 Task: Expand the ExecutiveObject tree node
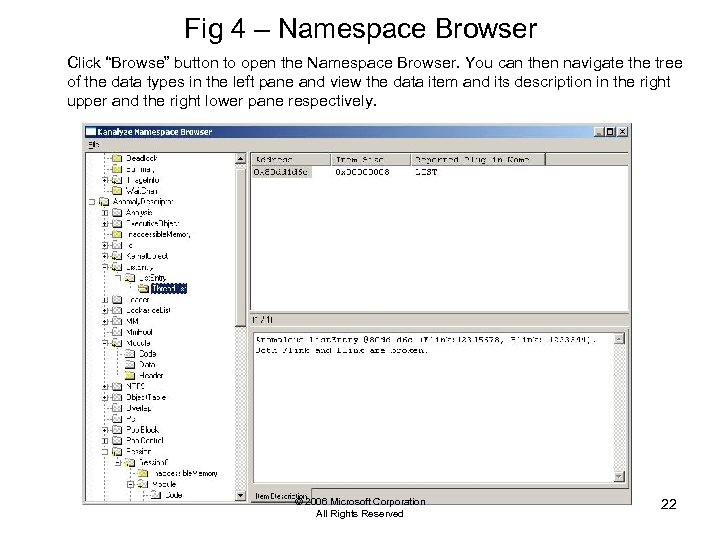click(105, 224)
